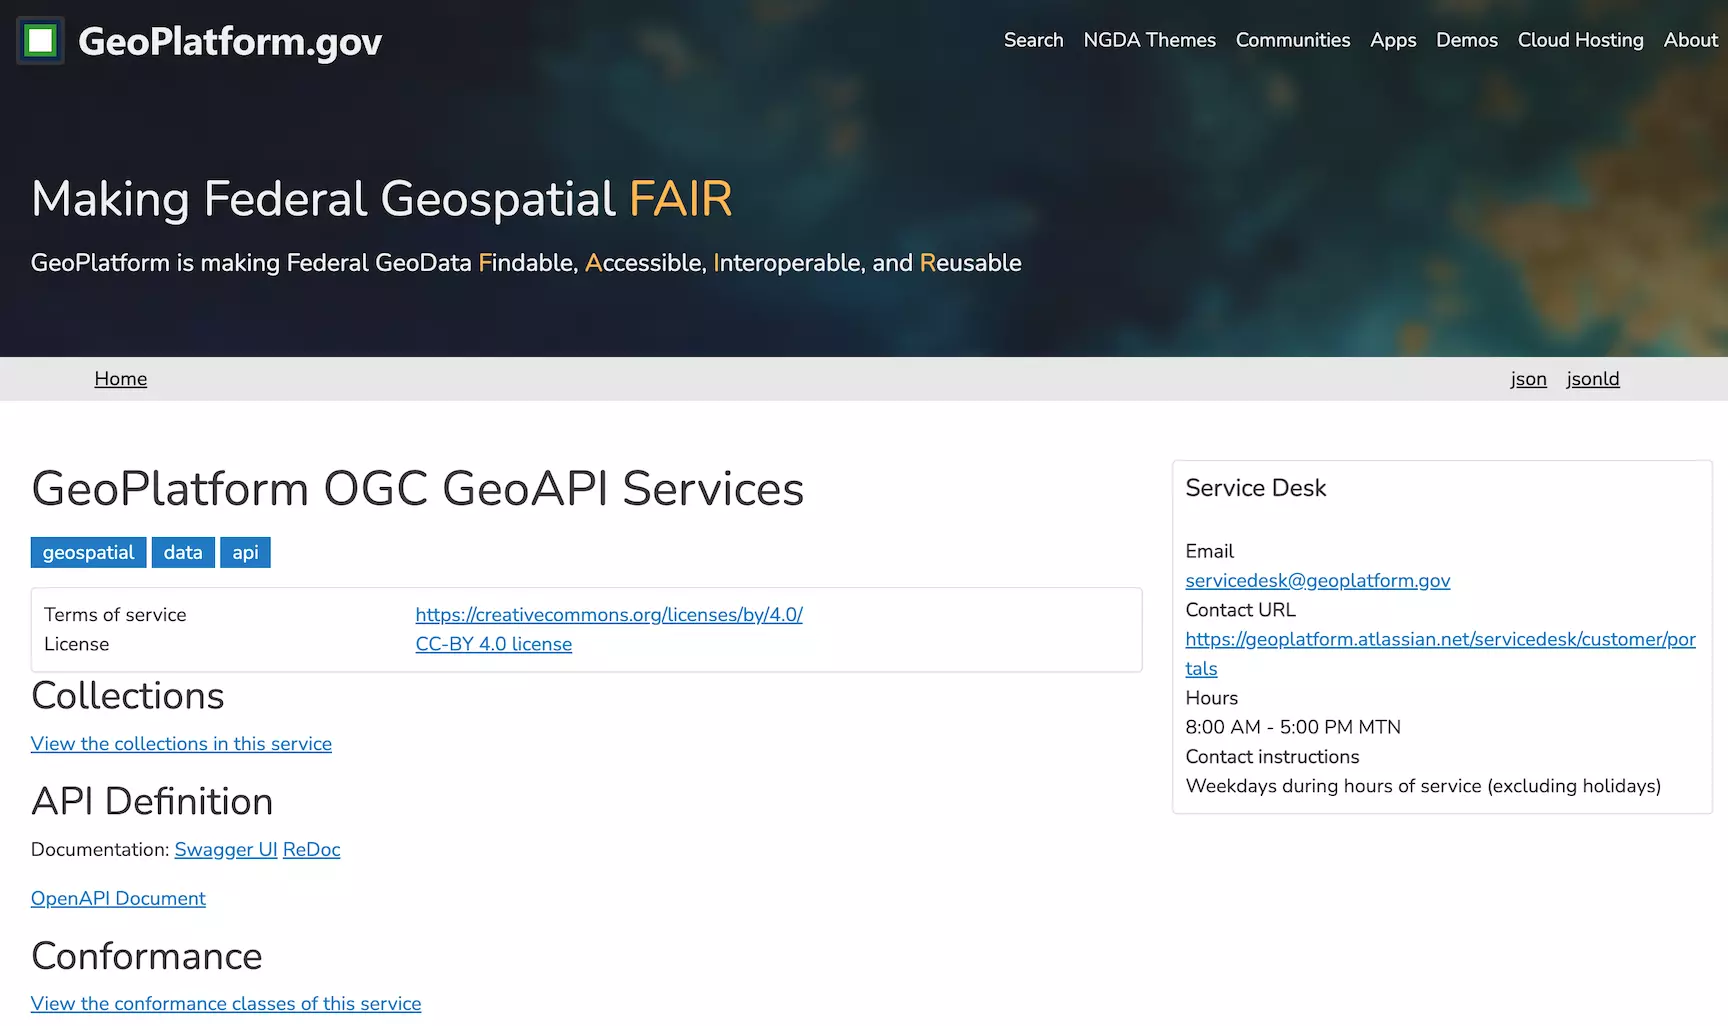Click the Service Desk heading

1256,488
